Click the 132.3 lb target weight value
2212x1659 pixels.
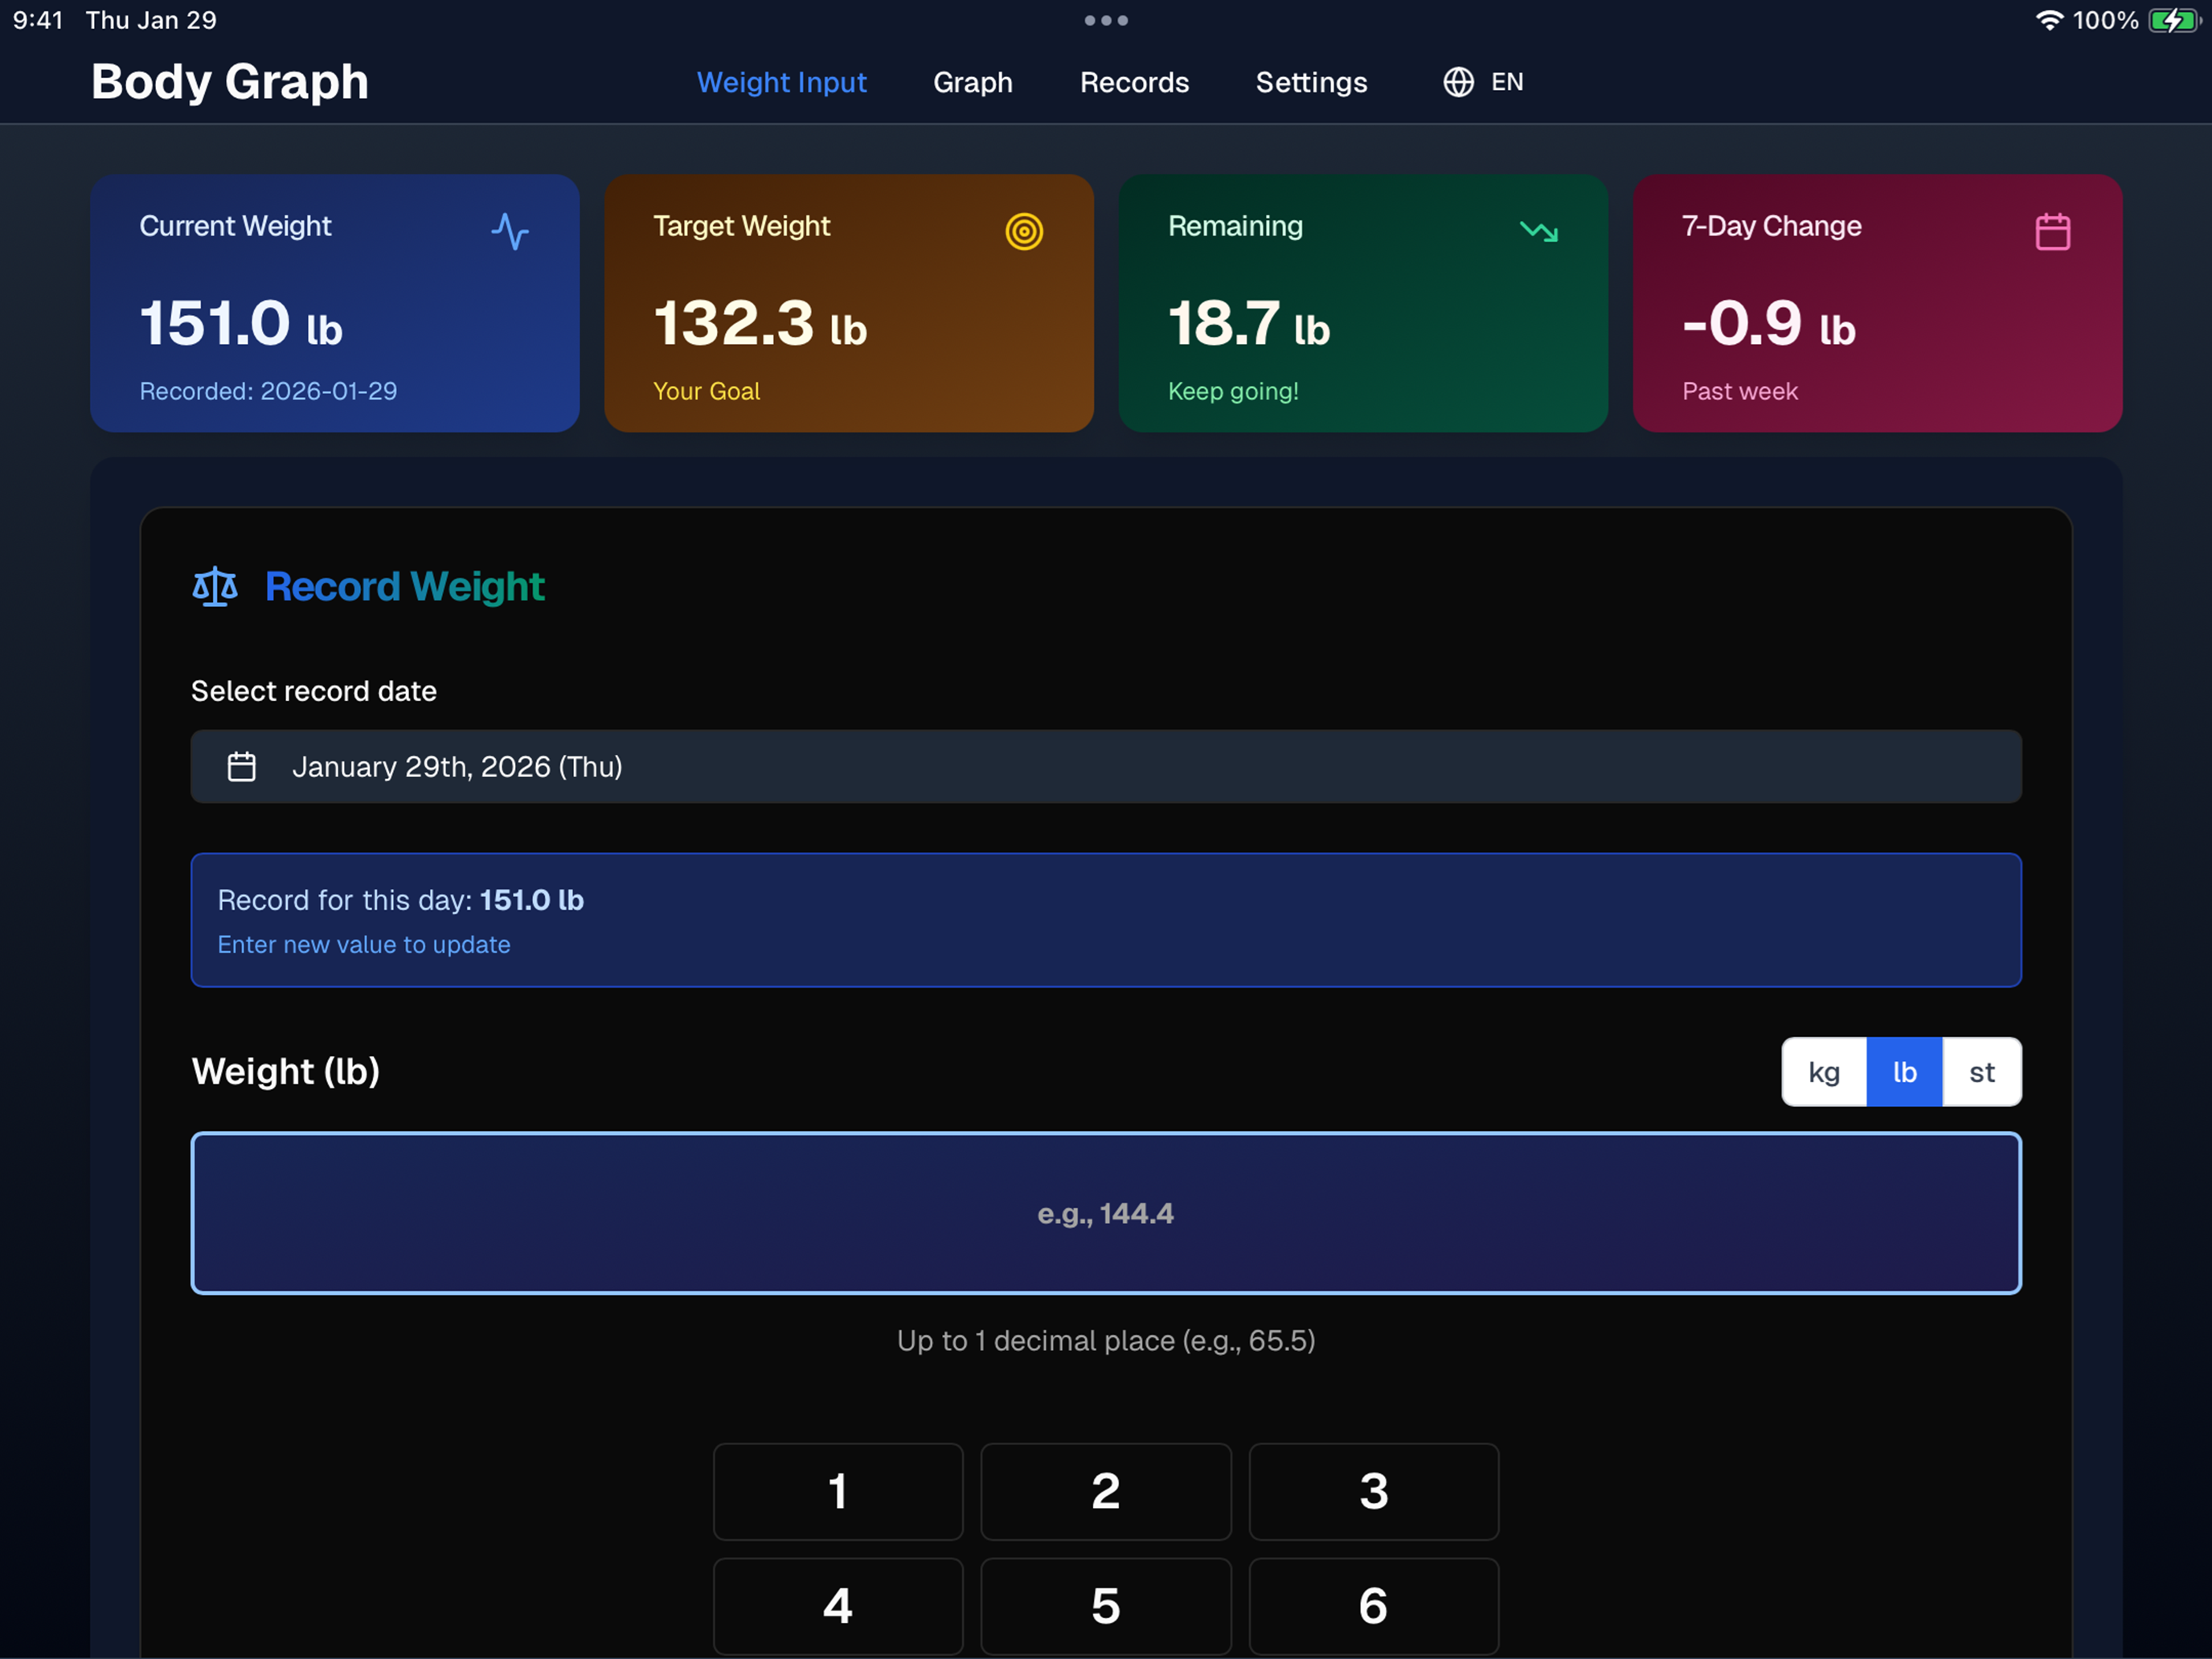[760, 323]
